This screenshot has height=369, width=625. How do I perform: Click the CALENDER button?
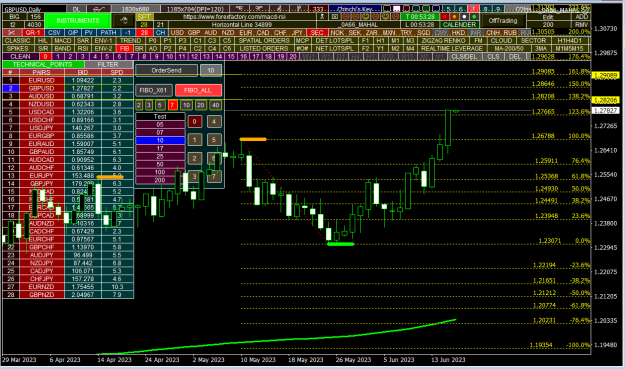[459, 25]
